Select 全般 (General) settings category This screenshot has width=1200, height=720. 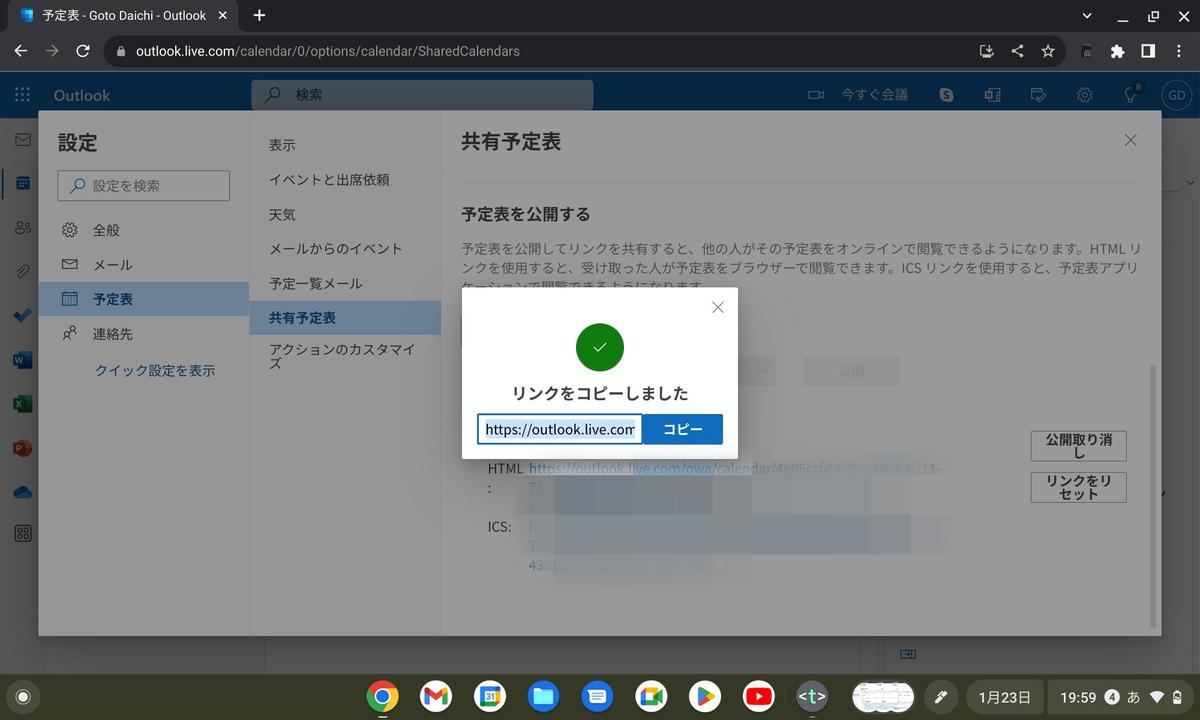[144, 230]
